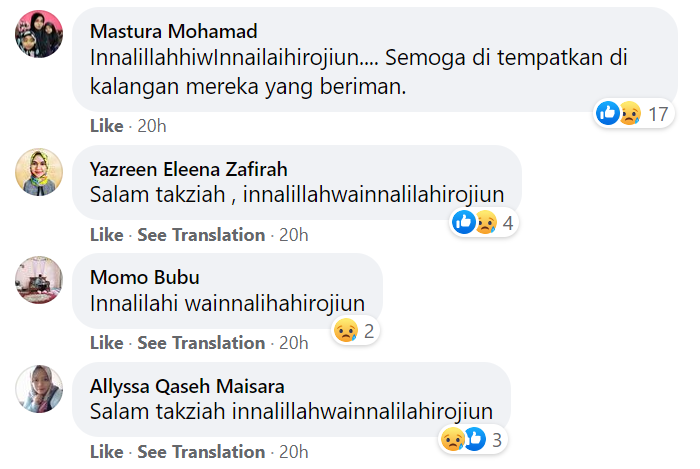Visit Allyssa Qaseh Maisara's profile name

(x=187, y=384)
